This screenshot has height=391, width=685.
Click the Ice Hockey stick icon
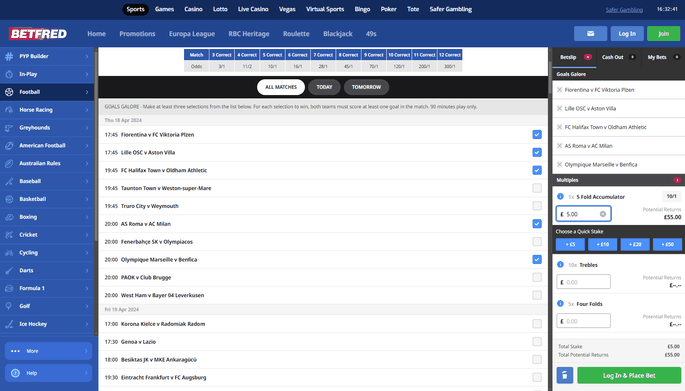(x=9, y=324)
